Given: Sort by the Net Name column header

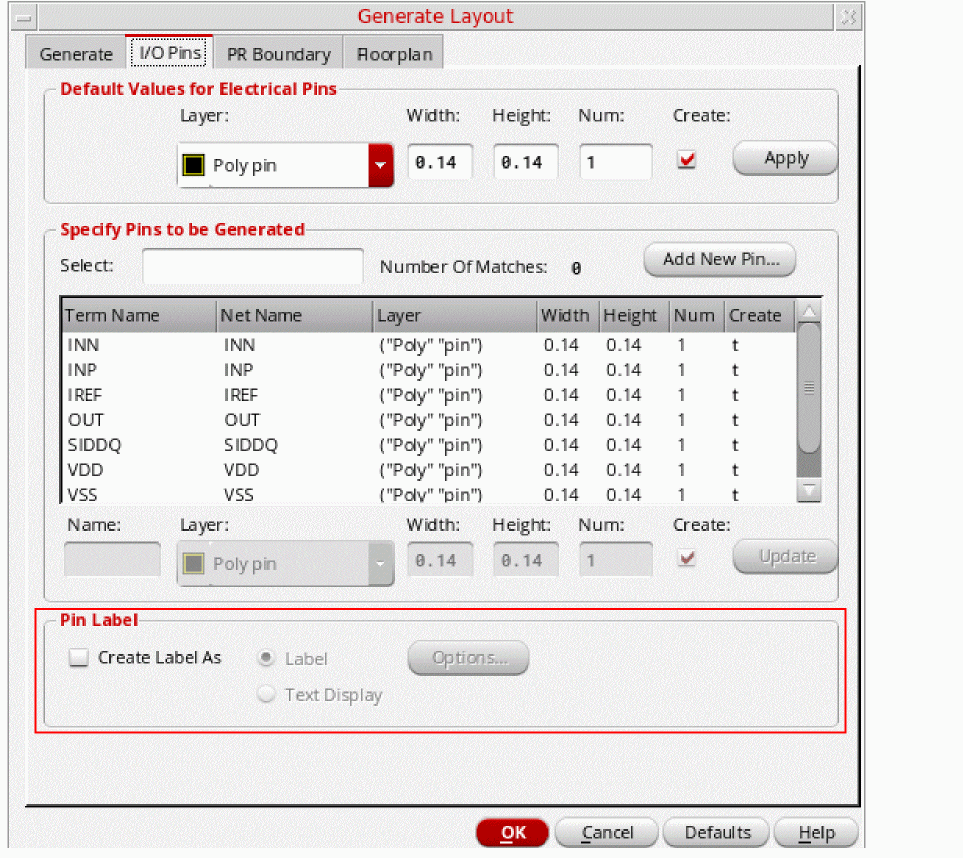Looking at the screenshot, I should pos(295,316).
